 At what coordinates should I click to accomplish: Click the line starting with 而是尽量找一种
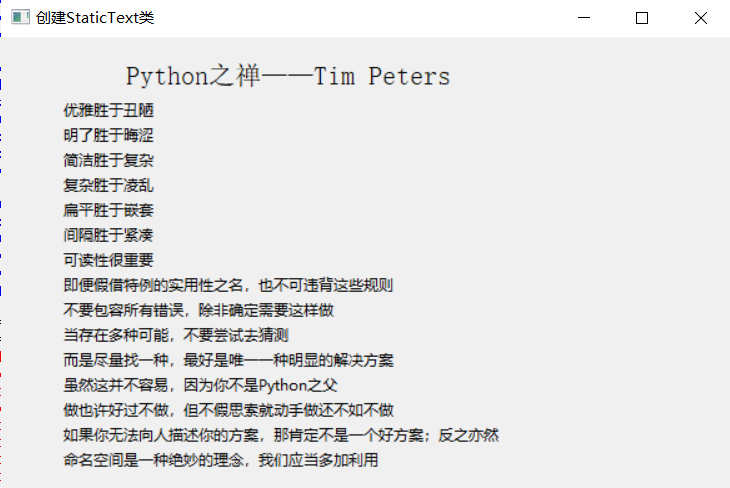pos(228,360)
